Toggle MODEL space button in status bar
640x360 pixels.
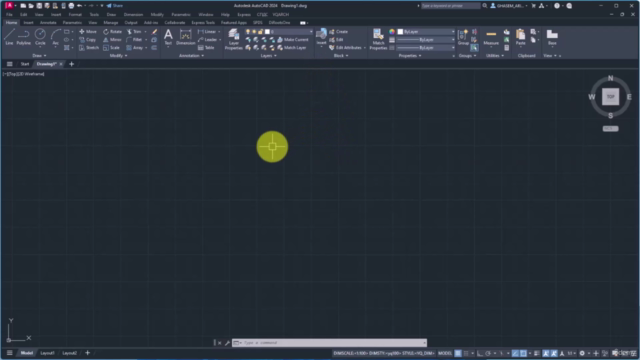point(445,353)
